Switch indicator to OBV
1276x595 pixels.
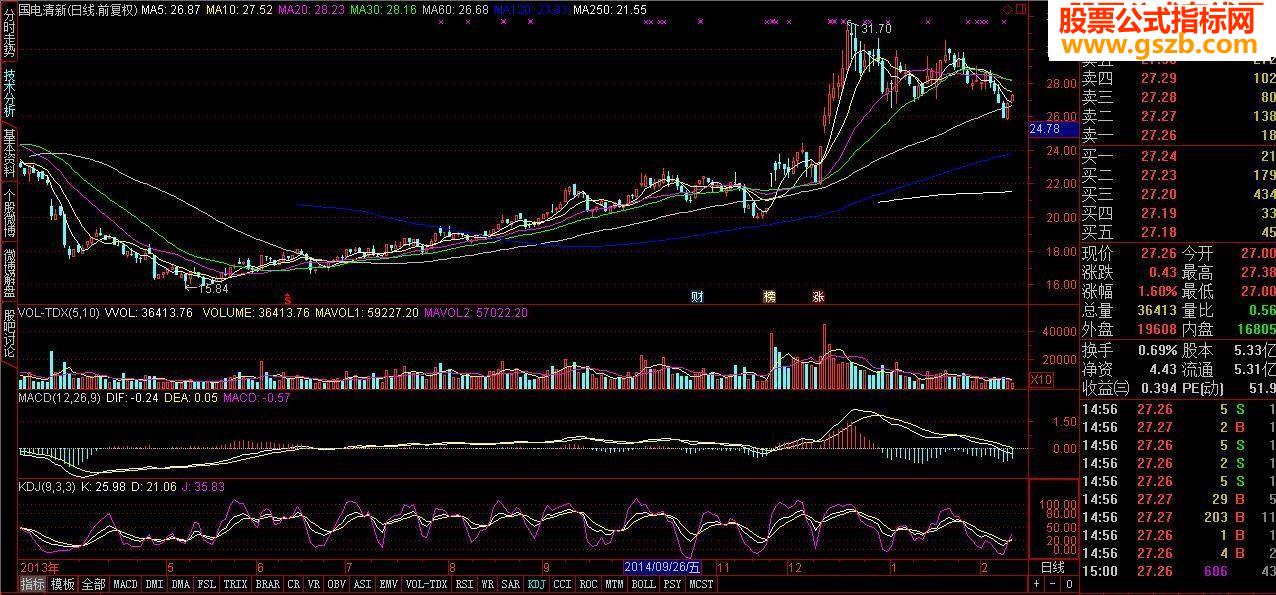click(x=337, y=584)
